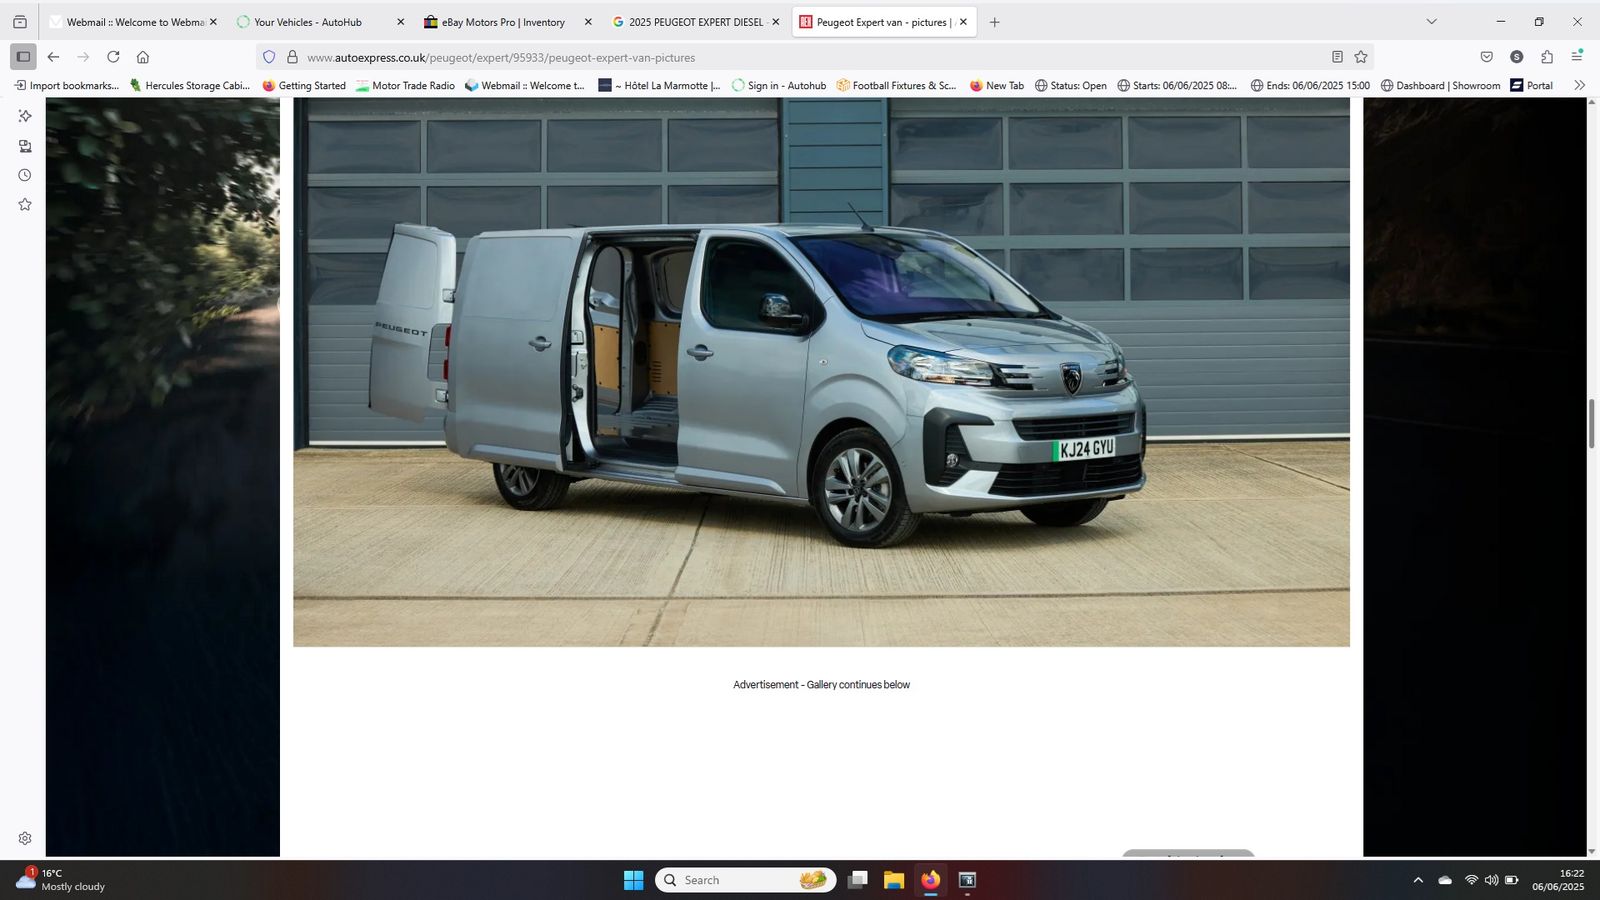Open the History sidebar panel
The width and height of the screenshot is (1600, 900).
click(25, 175)
